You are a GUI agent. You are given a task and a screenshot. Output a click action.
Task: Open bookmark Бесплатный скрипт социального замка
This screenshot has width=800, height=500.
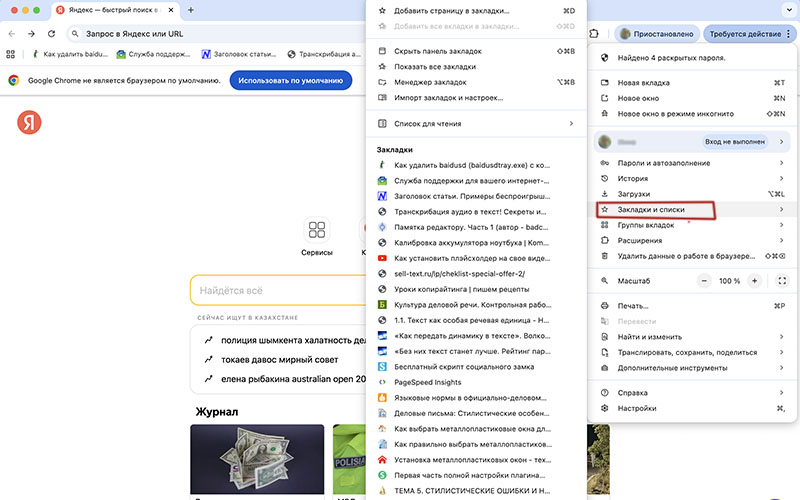point(476,367)
